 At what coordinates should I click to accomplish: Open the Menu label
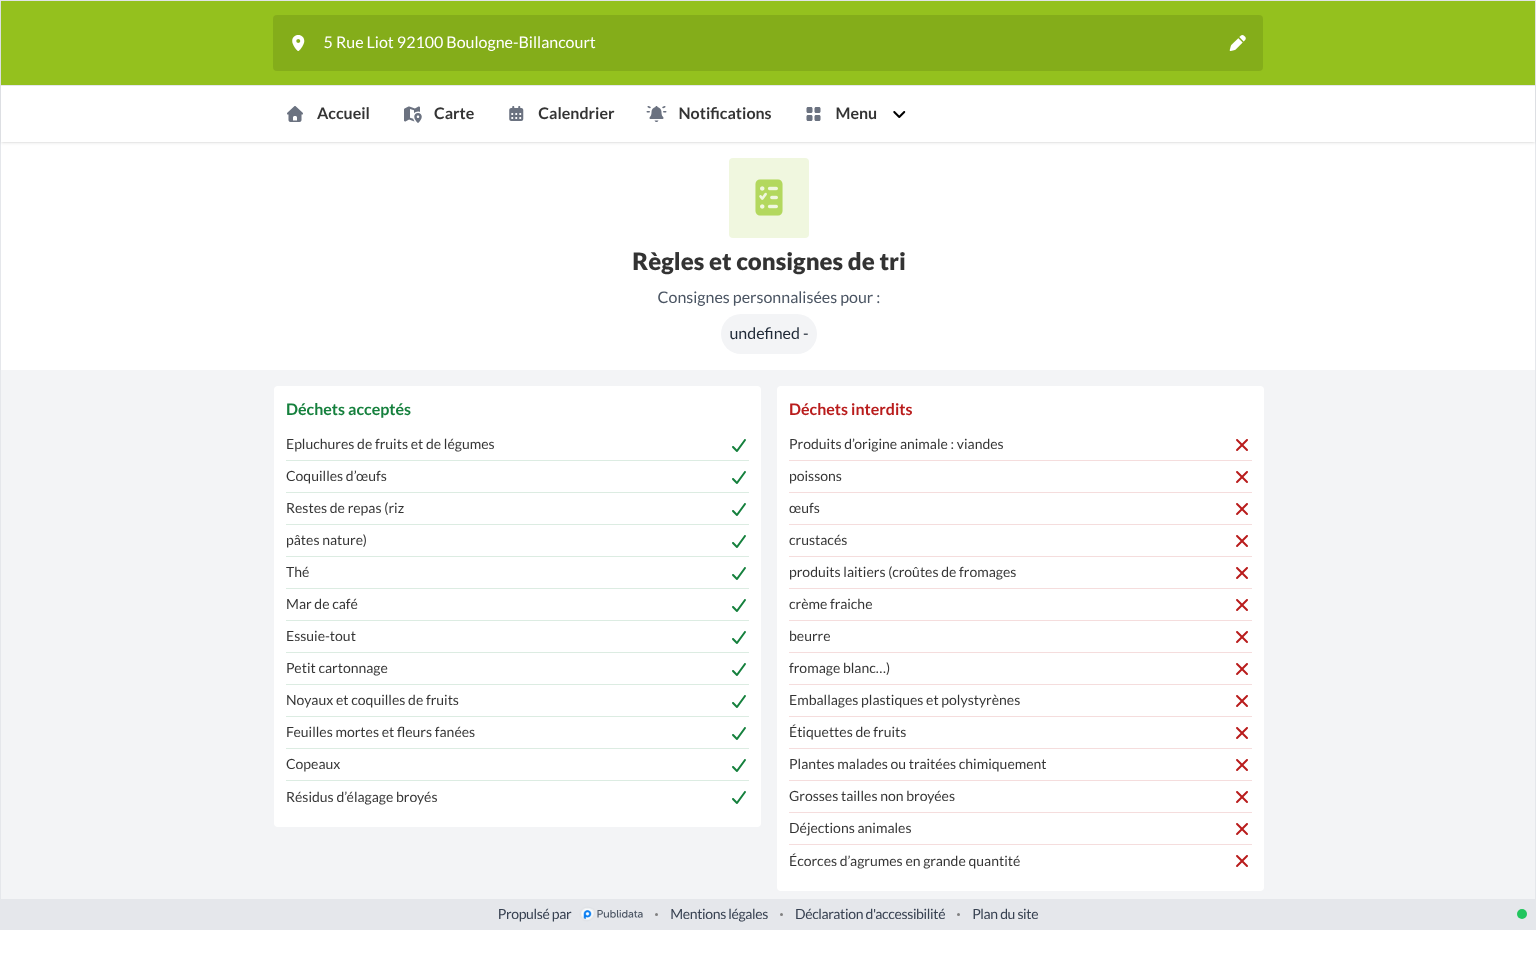click(x=856, y=114)
